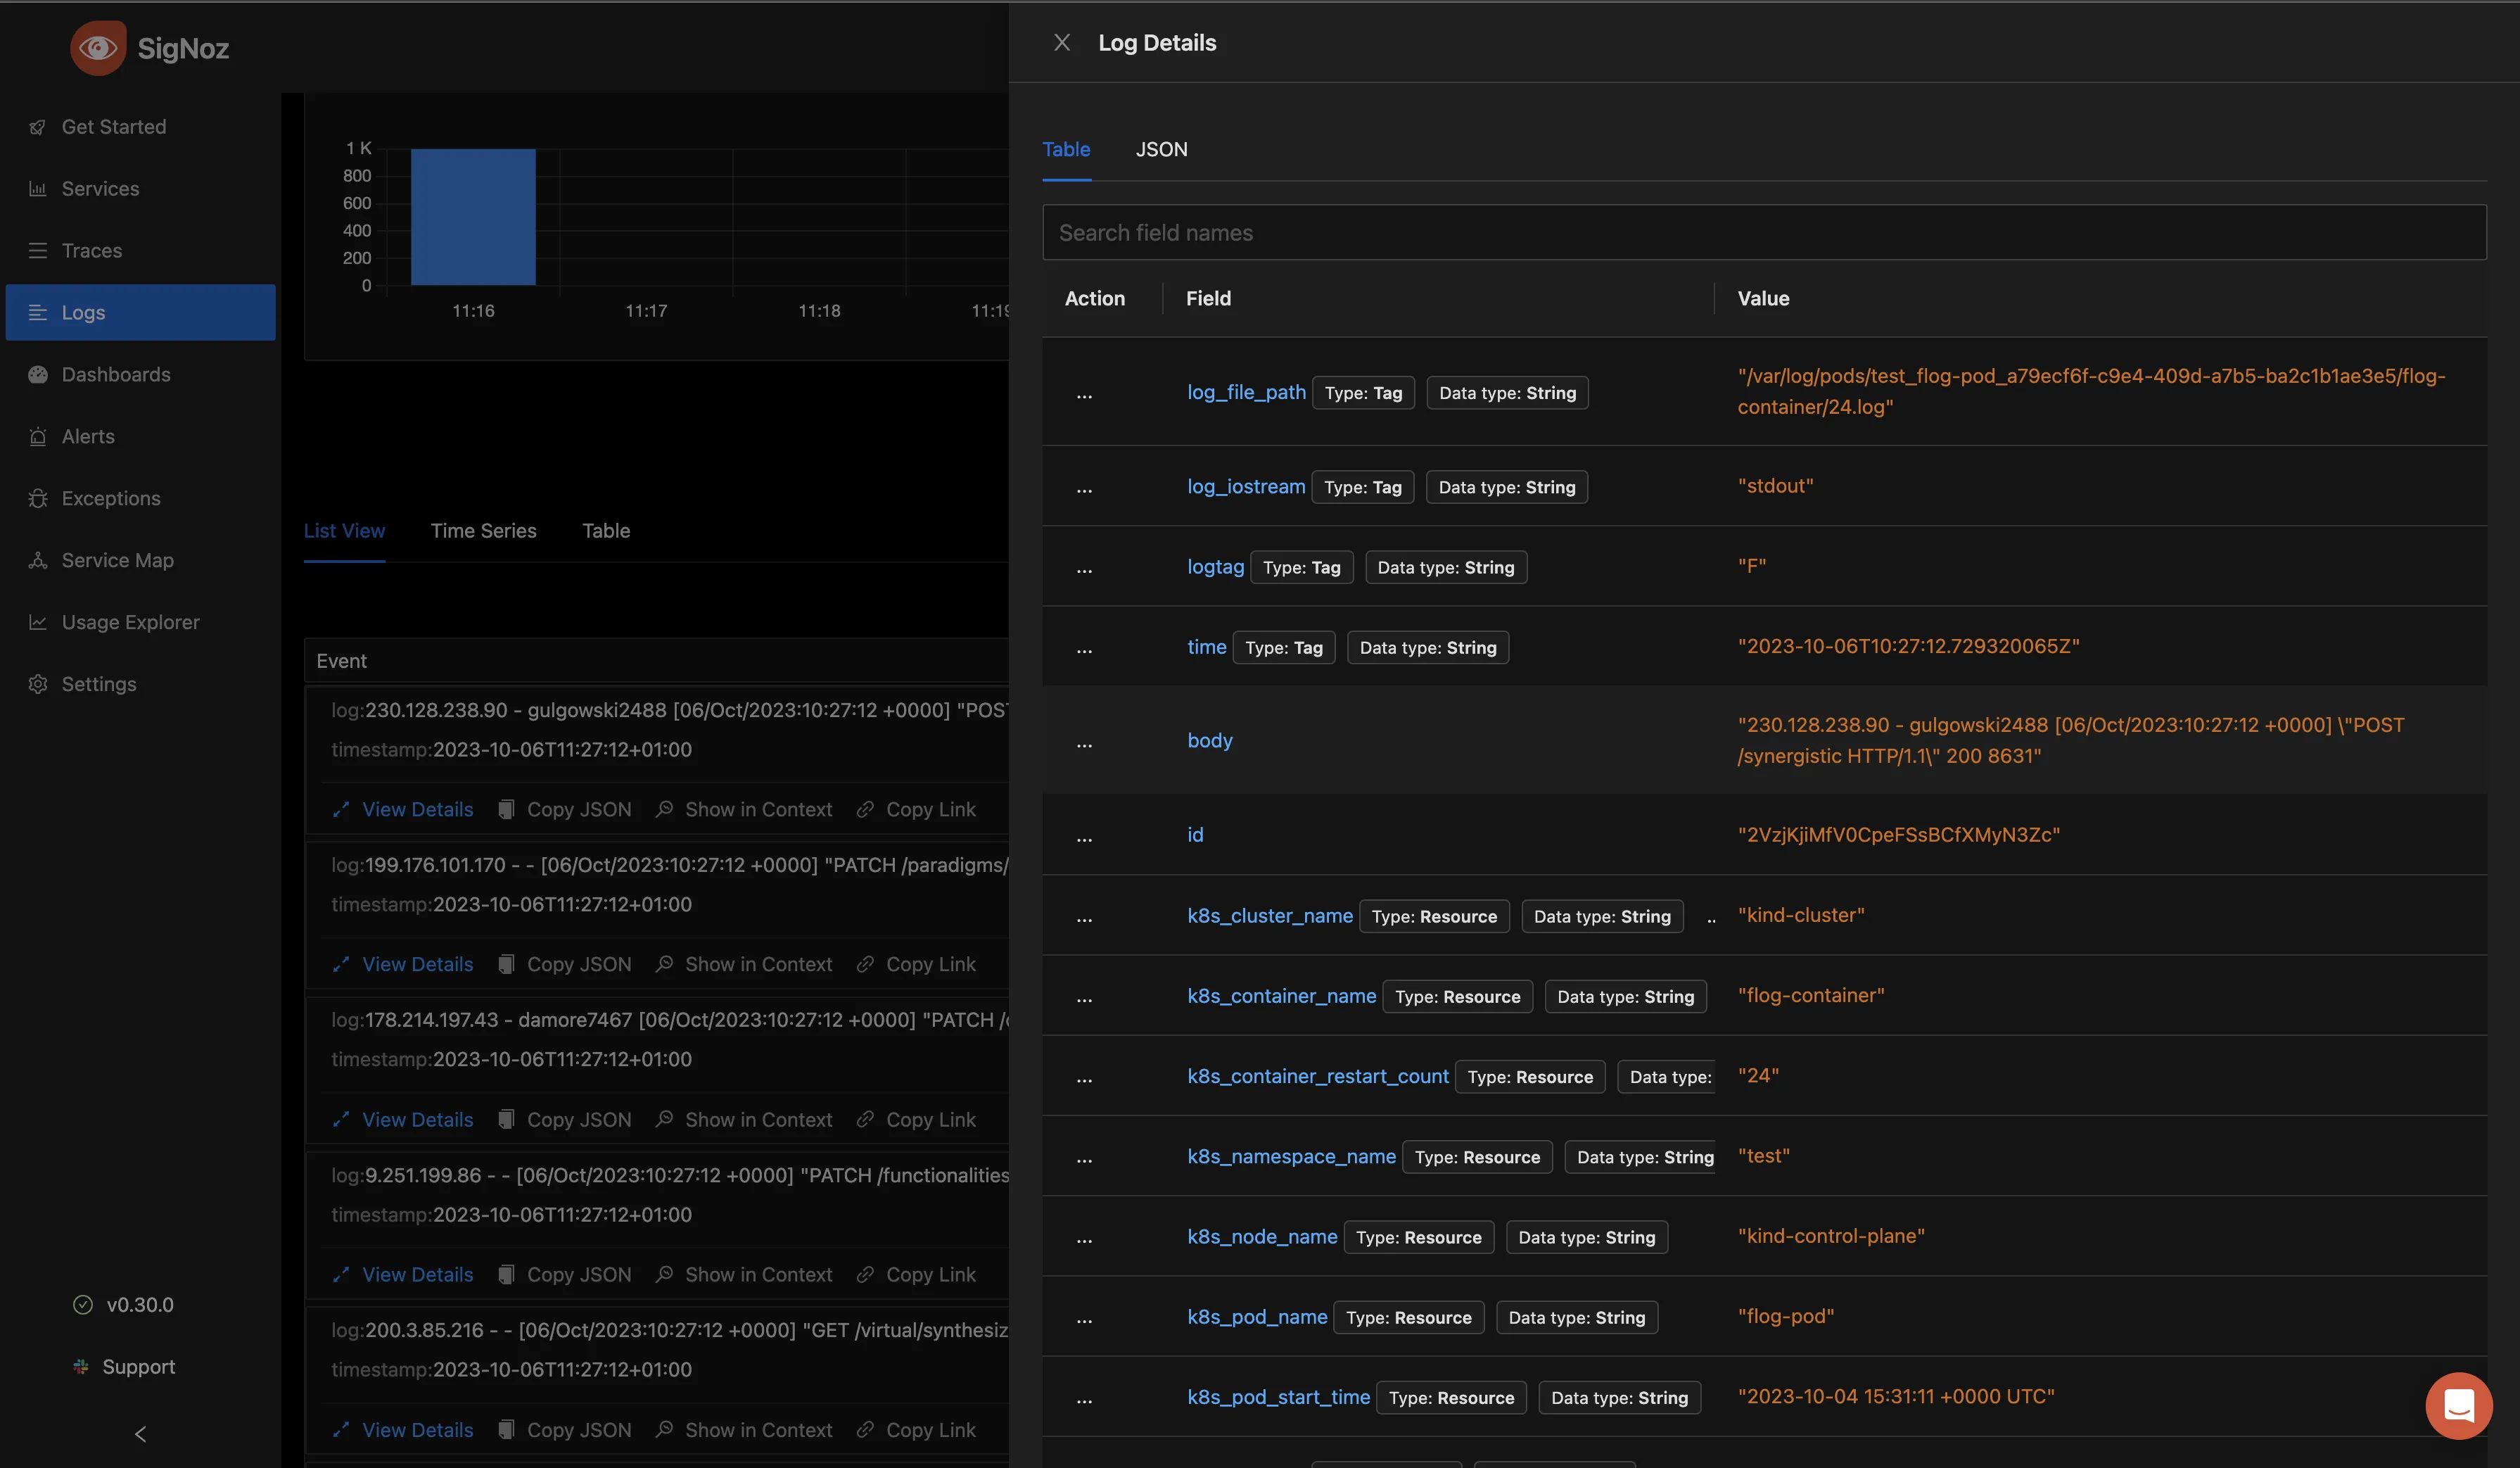Image resolution: width=2520 pixels, height=1468 pixels.
Task: Click the Usage Explorer line-chart icon
Action: (38, 623)
